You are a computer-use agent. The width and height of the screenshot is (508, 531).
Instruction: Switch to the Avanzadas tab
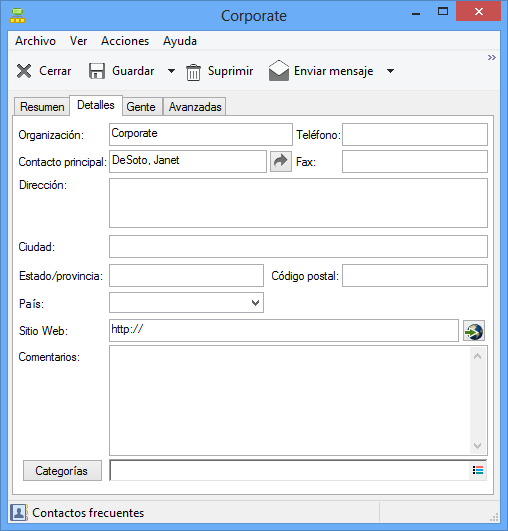coord(195,107)
